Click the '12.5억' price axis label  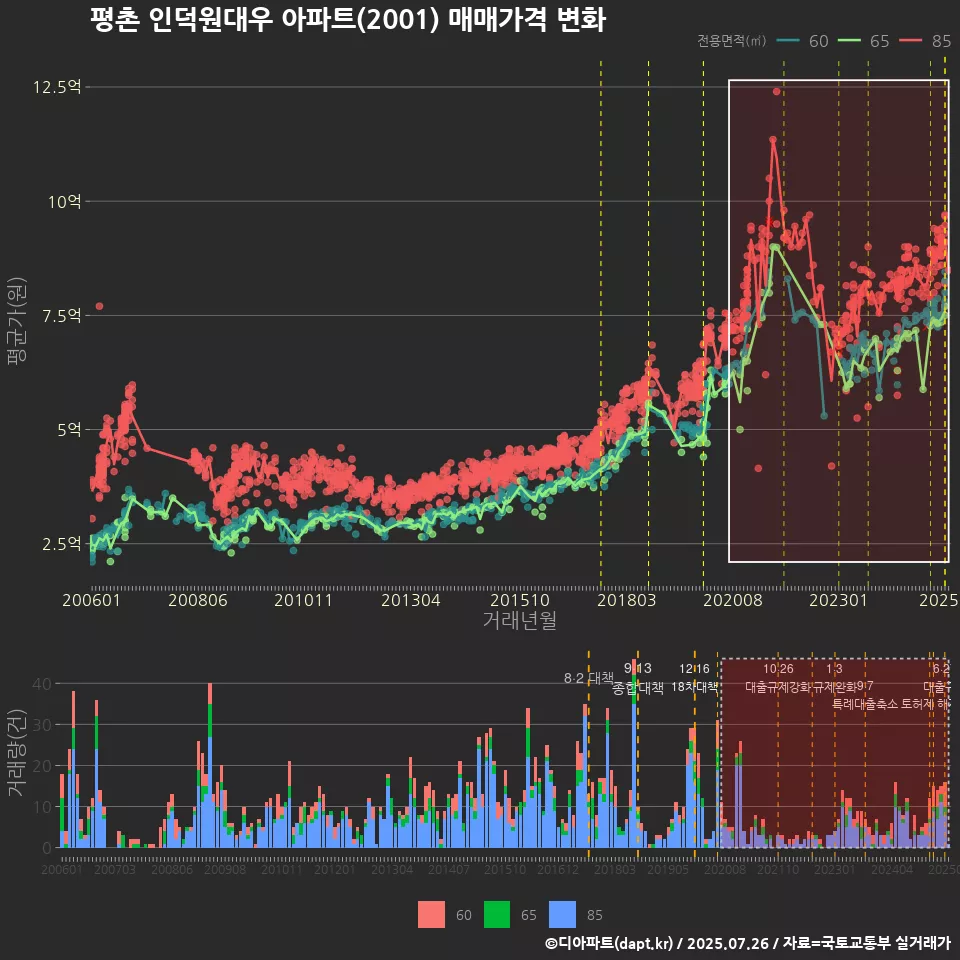tap(57, 87)
